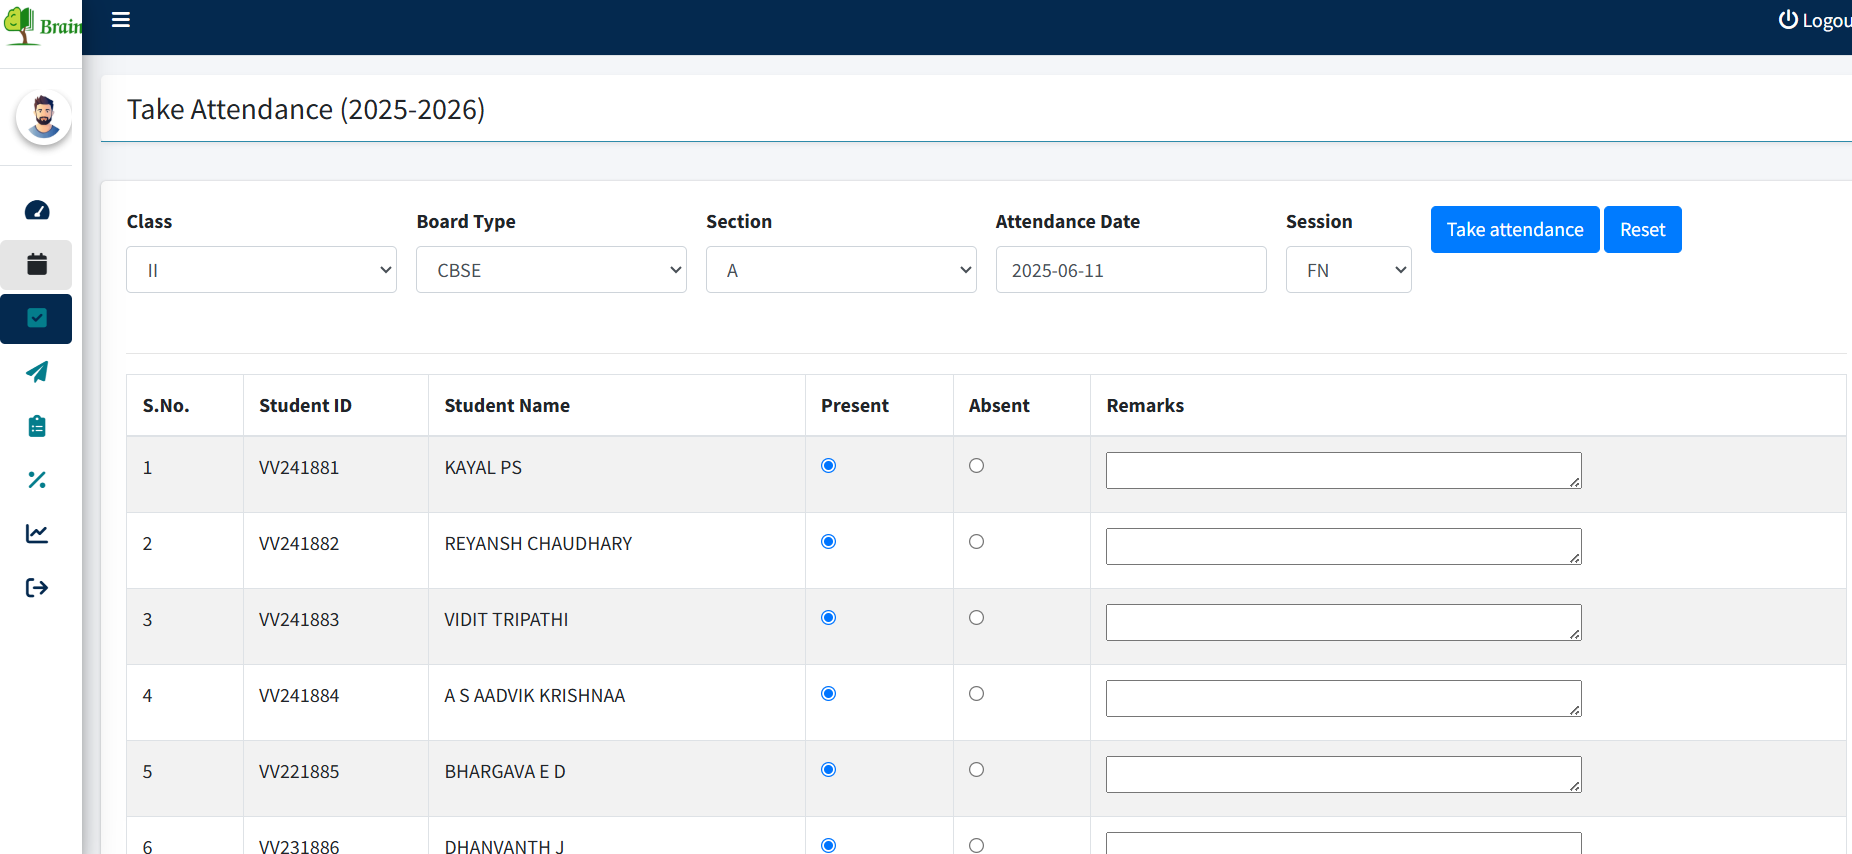Image resolution: width=1852 pixels, height=854 pixels.
Task: Select the attendance checkmark sidebar icon
Action: (x=37, y=319)
